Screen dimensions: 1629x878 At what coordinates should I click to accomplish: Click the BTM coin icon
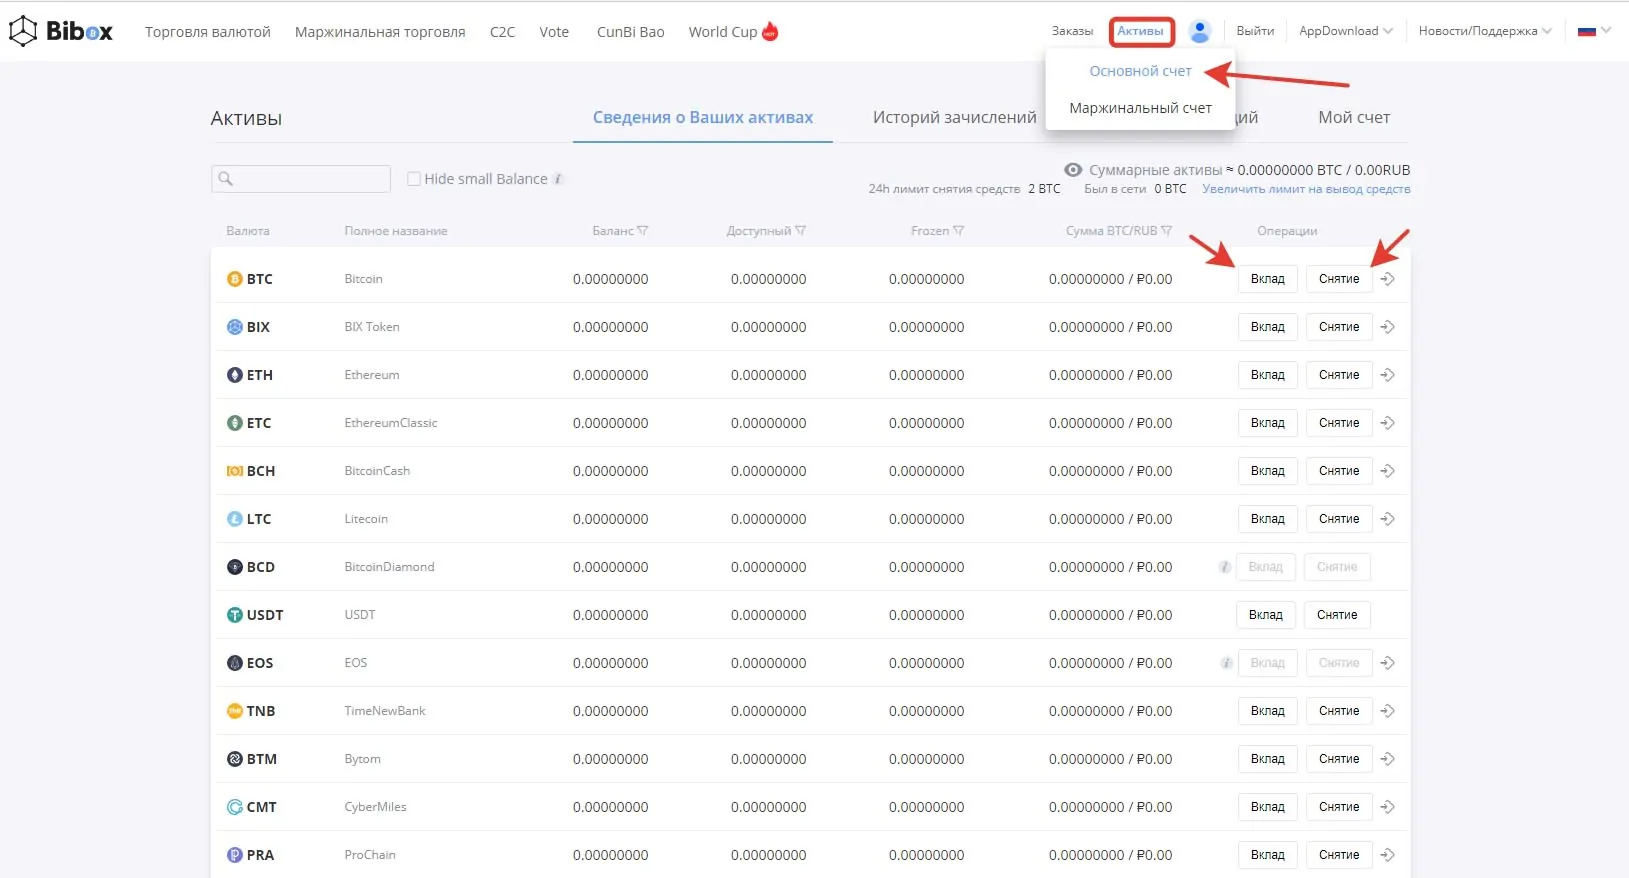pyautogui.click(x=235, y=759)
